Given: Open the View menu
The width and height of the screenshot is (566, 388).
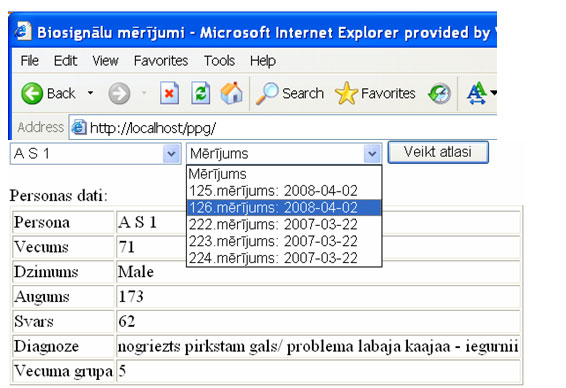Looking at the screenshot, I should (x=105, y=61).
